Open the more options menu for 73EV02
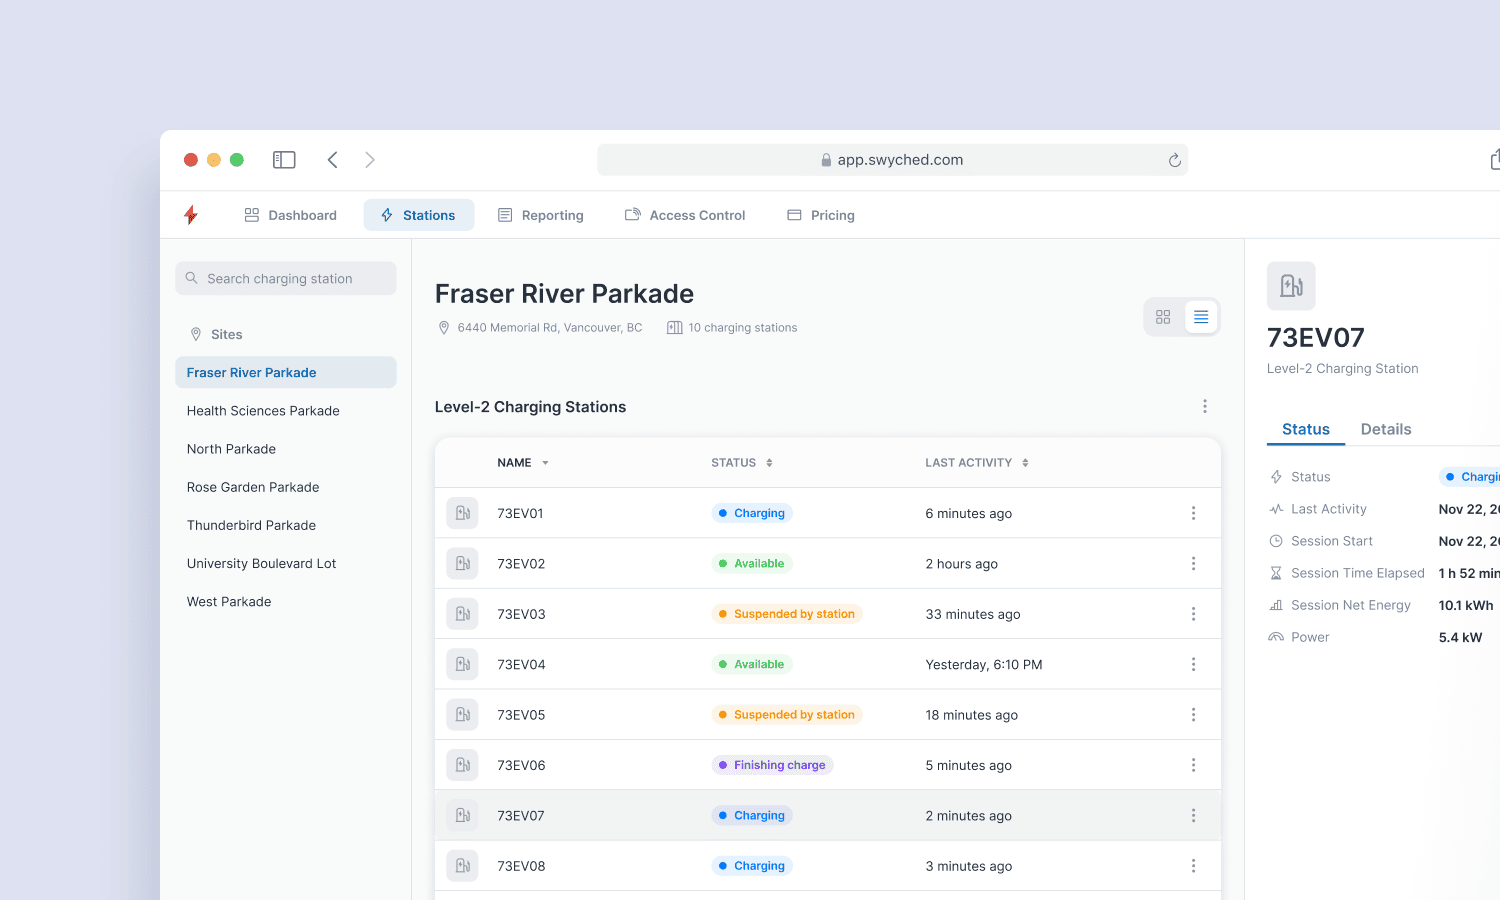The image size is (1500, 900). click(1193, 564)
